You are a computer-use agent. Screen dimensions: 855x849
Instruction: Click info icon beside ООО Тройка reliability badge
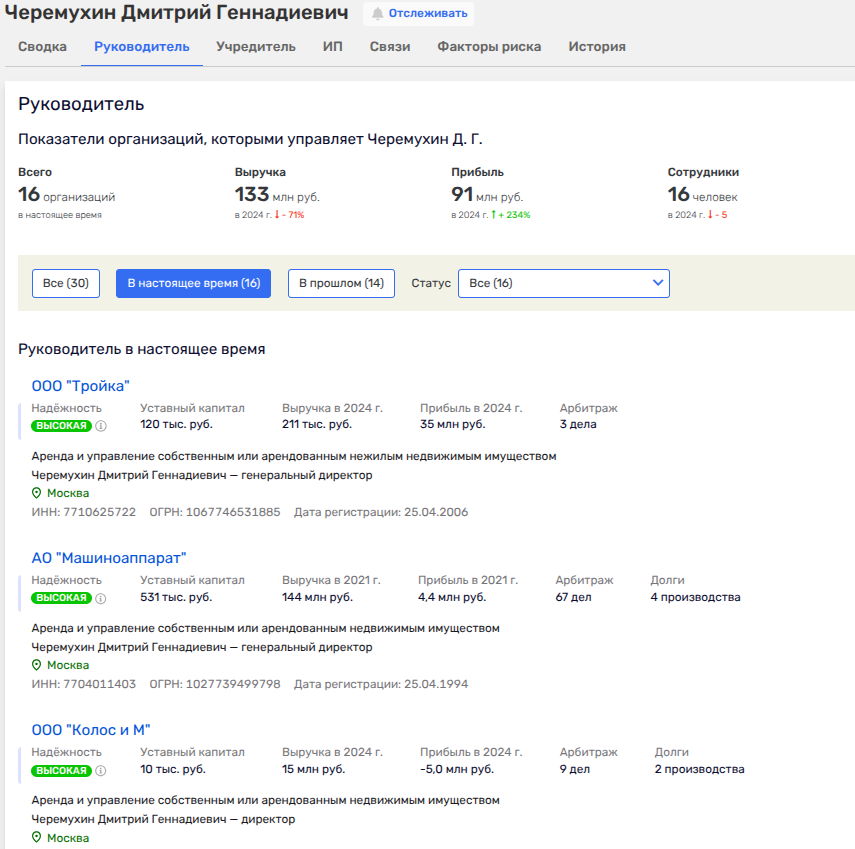pos(101,425)
